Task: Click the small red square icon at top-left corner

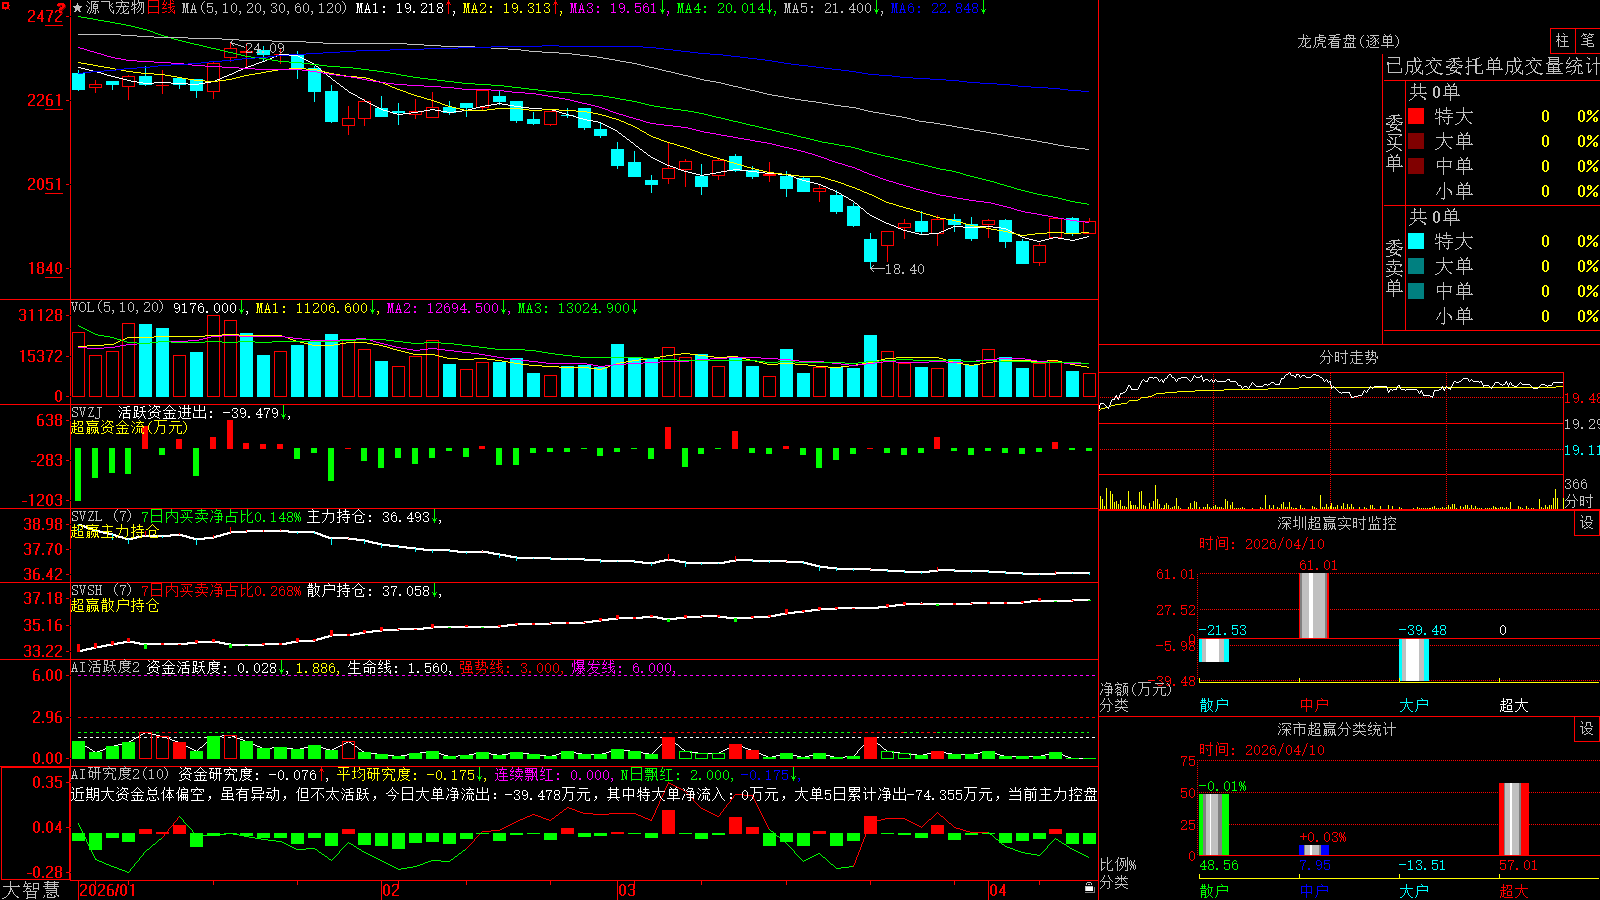Action: coord(5,6)
